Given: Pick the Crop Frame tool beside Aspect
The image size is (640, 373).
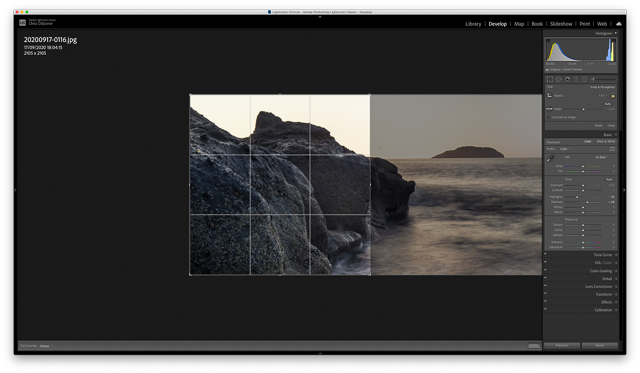Looking at the screenshot, I should [x=549, y=95].
